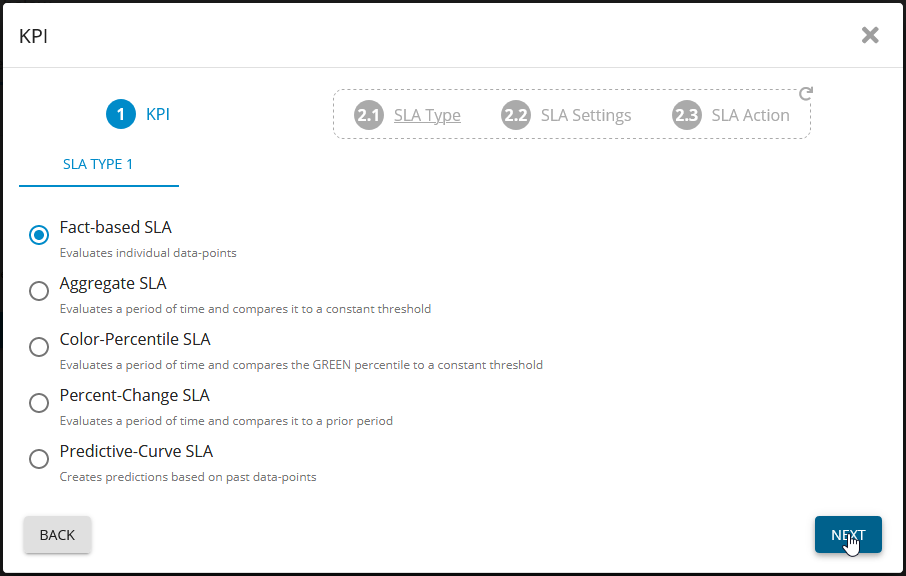The width and height of the screenshot is (906, 576).
Task: Click the 2.3 step number badge
Action: (687, 115)
